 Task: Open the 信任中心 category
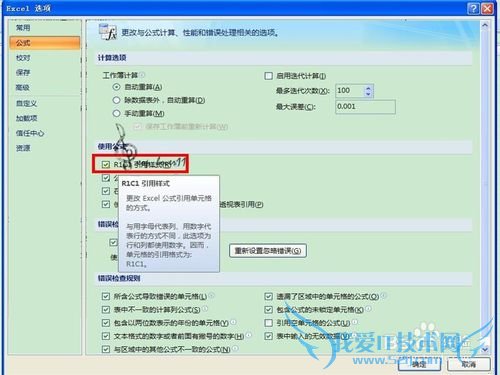coord(30,133)
